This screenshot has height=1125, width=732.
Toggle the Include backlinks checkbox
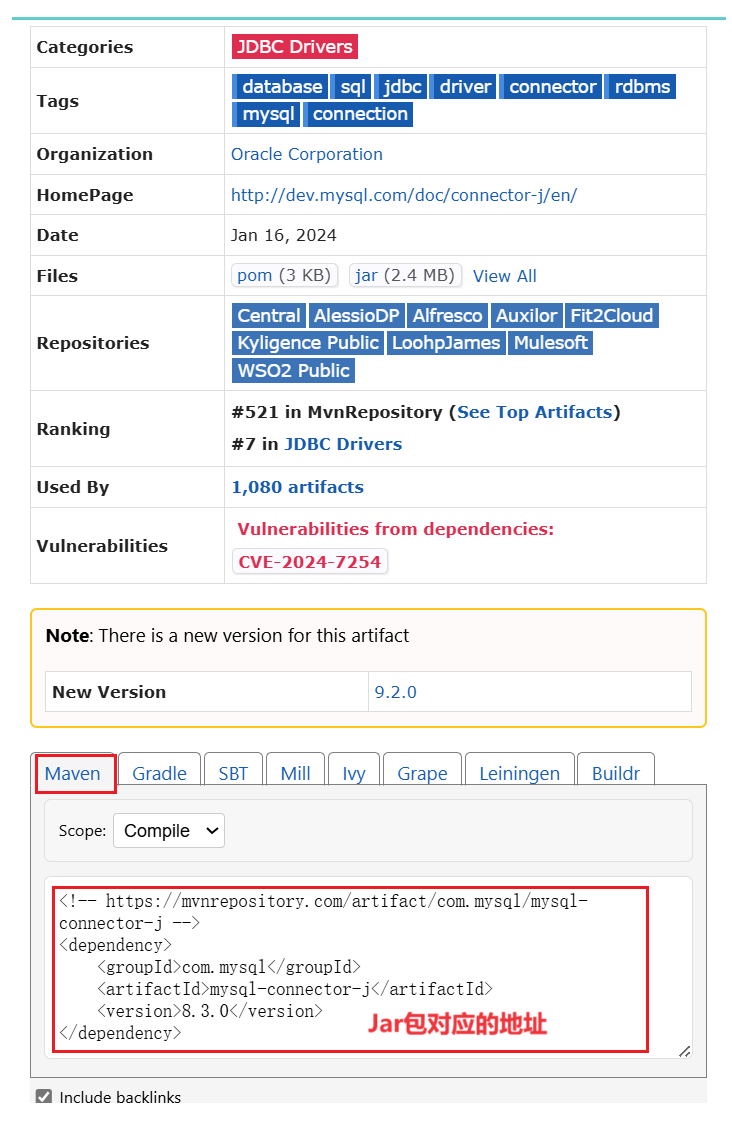click(x=44, y=1097)
